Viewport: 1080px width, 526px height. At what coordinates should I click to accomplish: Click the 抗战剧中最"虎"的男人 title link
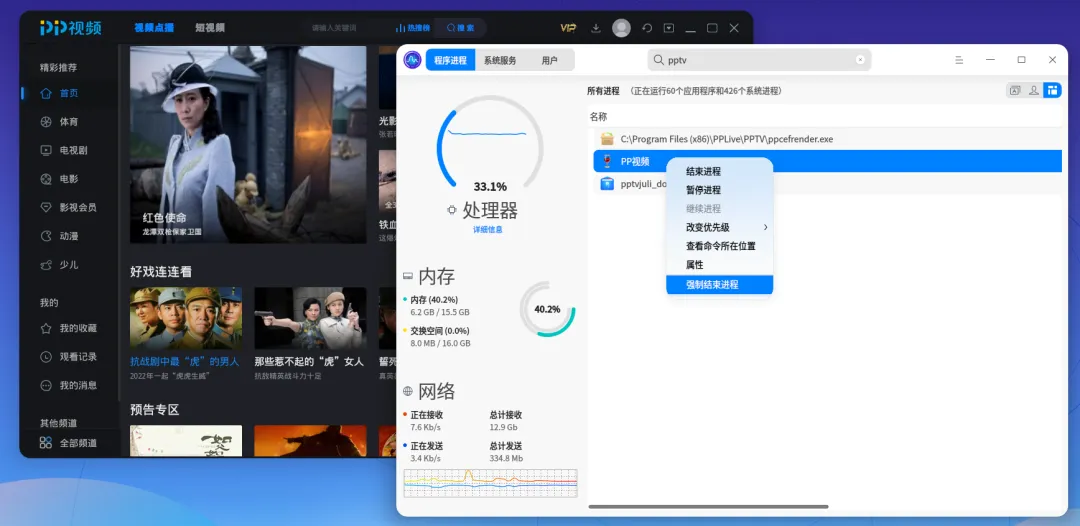(185, 361)
